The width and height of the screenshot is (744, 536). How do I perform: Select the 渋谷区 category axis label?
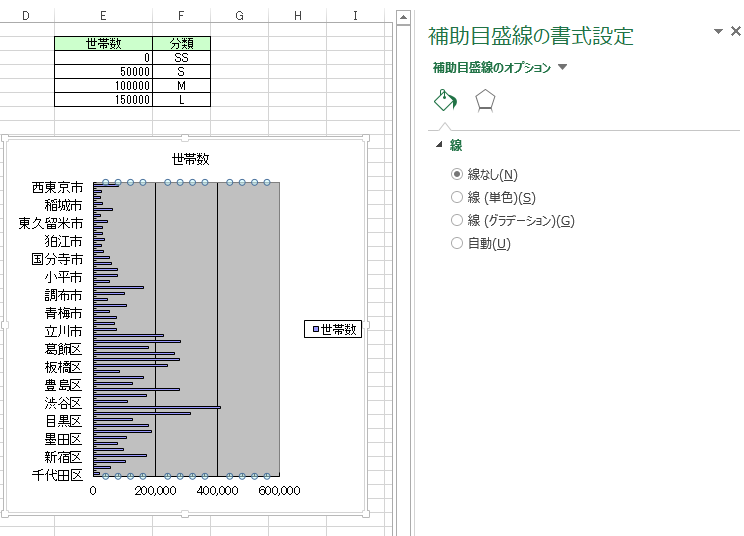(x=62, y=402)
